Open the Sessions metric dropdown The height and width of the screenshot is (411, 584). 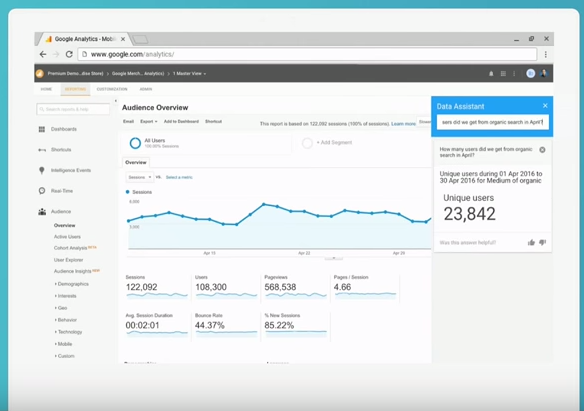pos(139,177)
